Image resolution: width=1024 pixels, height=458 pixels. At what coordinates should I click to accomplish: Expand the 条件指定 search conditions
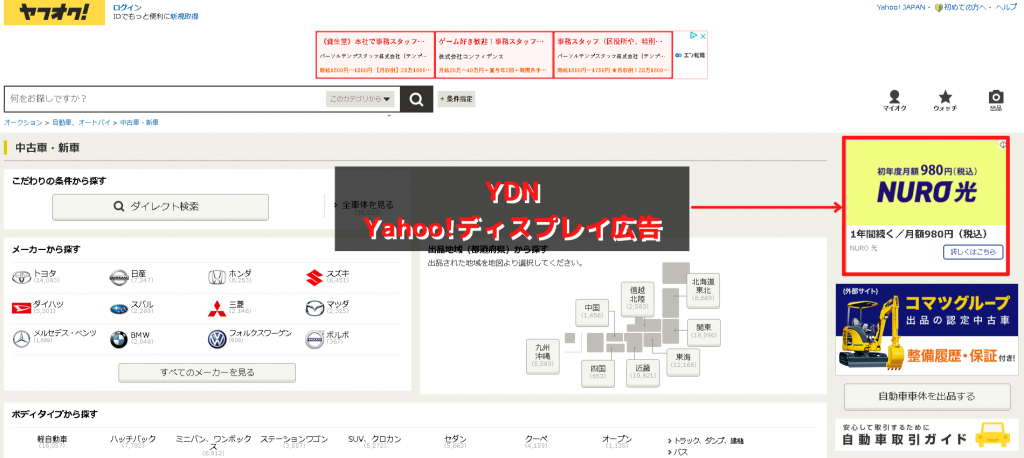[456, 99]
